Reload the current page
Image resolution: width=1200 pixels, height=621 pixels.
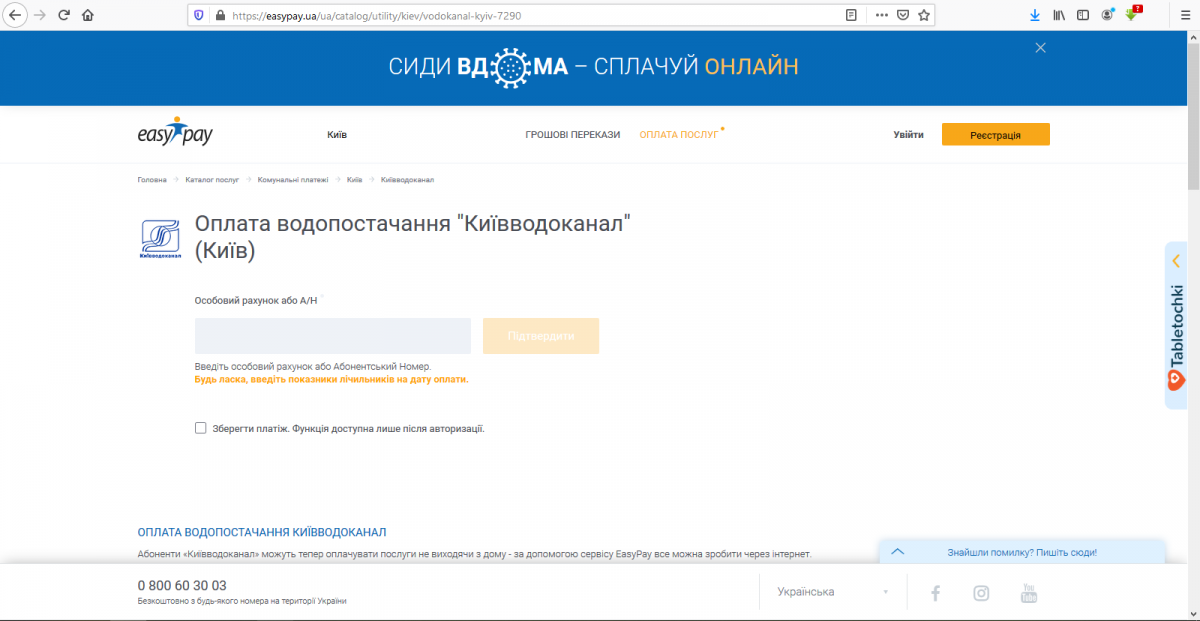pos(64,15)
